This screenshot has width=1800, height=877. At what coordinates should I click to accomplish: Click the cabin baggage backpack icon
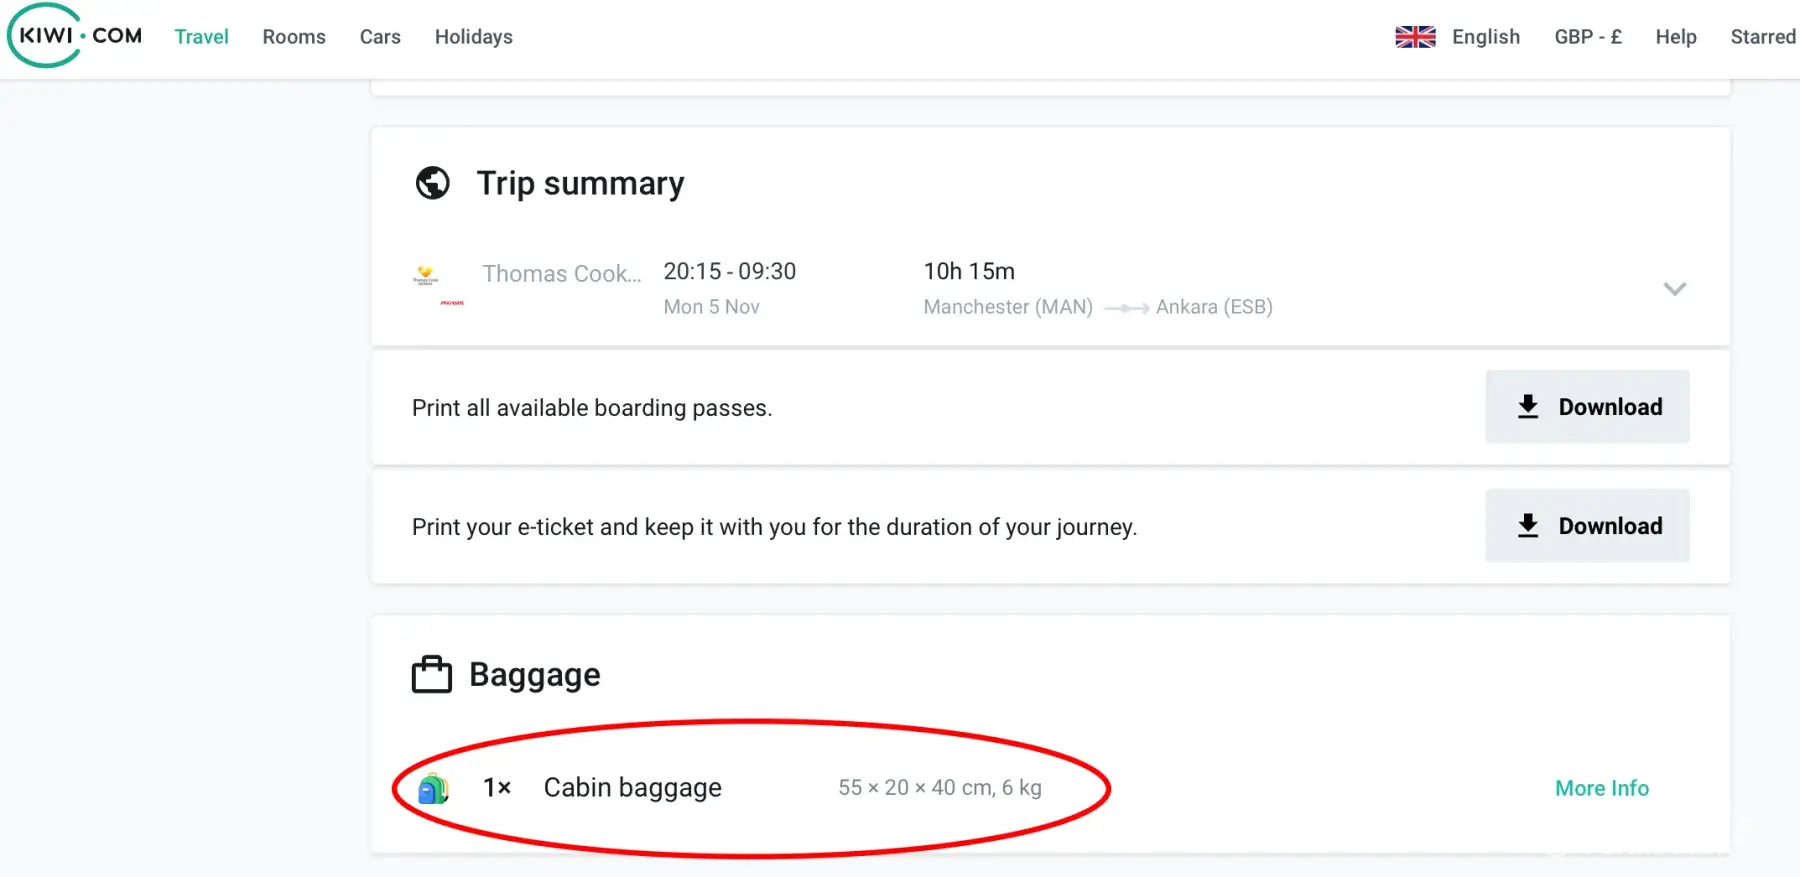click(433, 789)
